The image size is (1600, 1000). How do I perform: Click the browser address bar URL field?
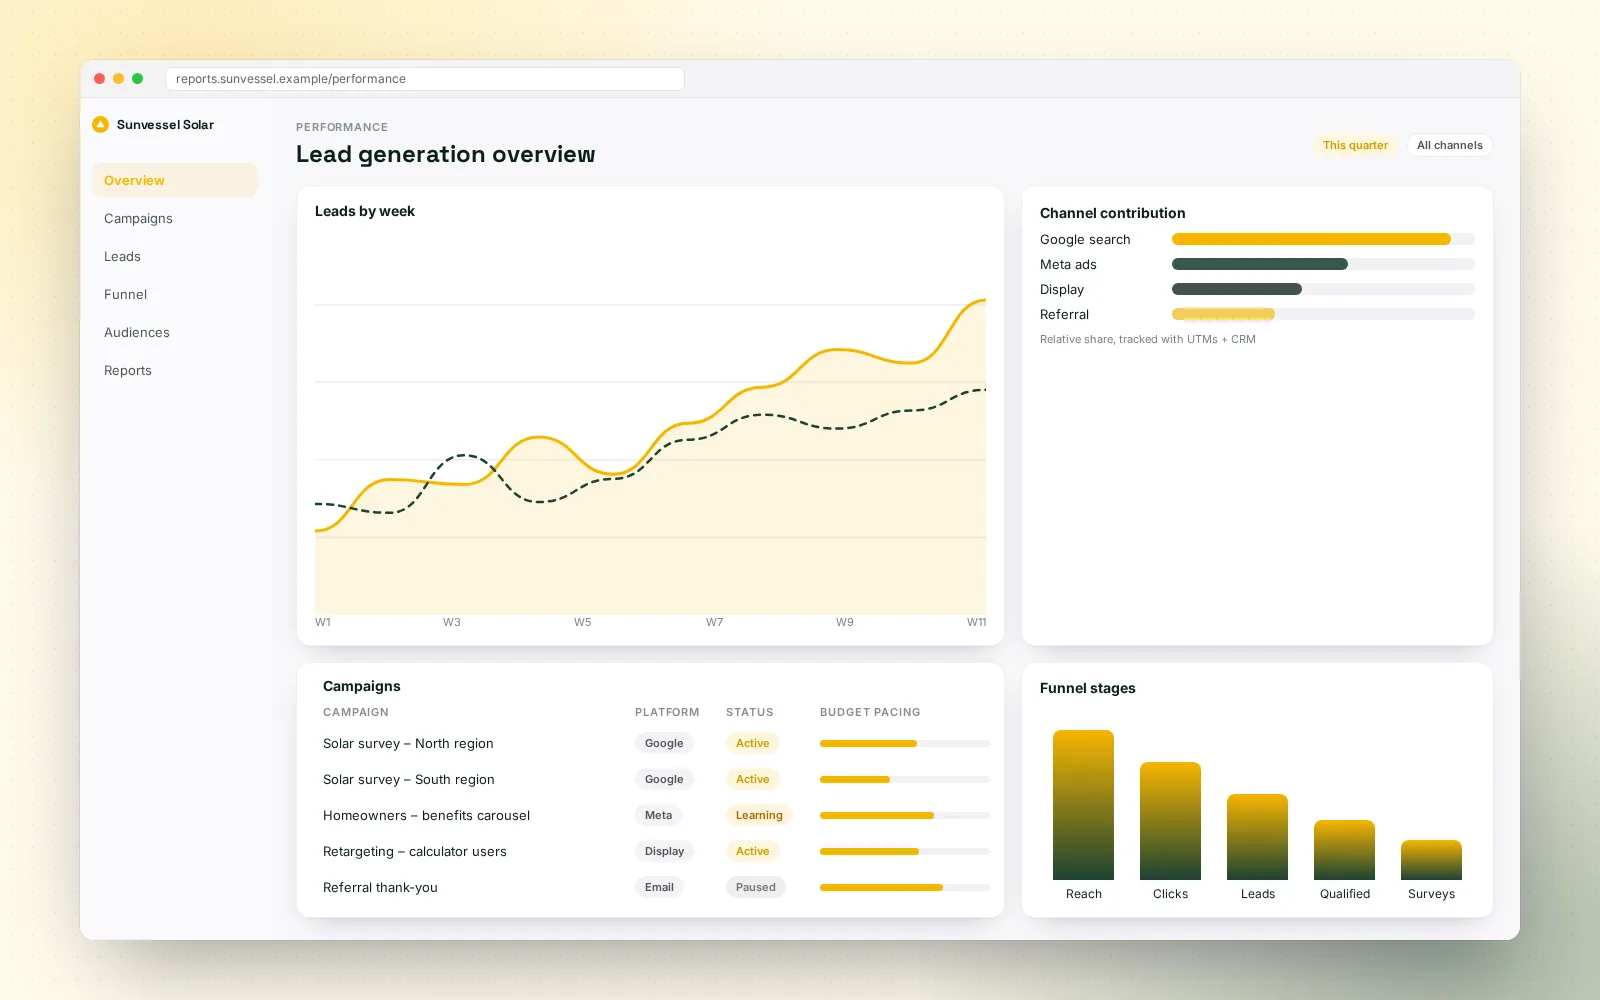(425, 79)
